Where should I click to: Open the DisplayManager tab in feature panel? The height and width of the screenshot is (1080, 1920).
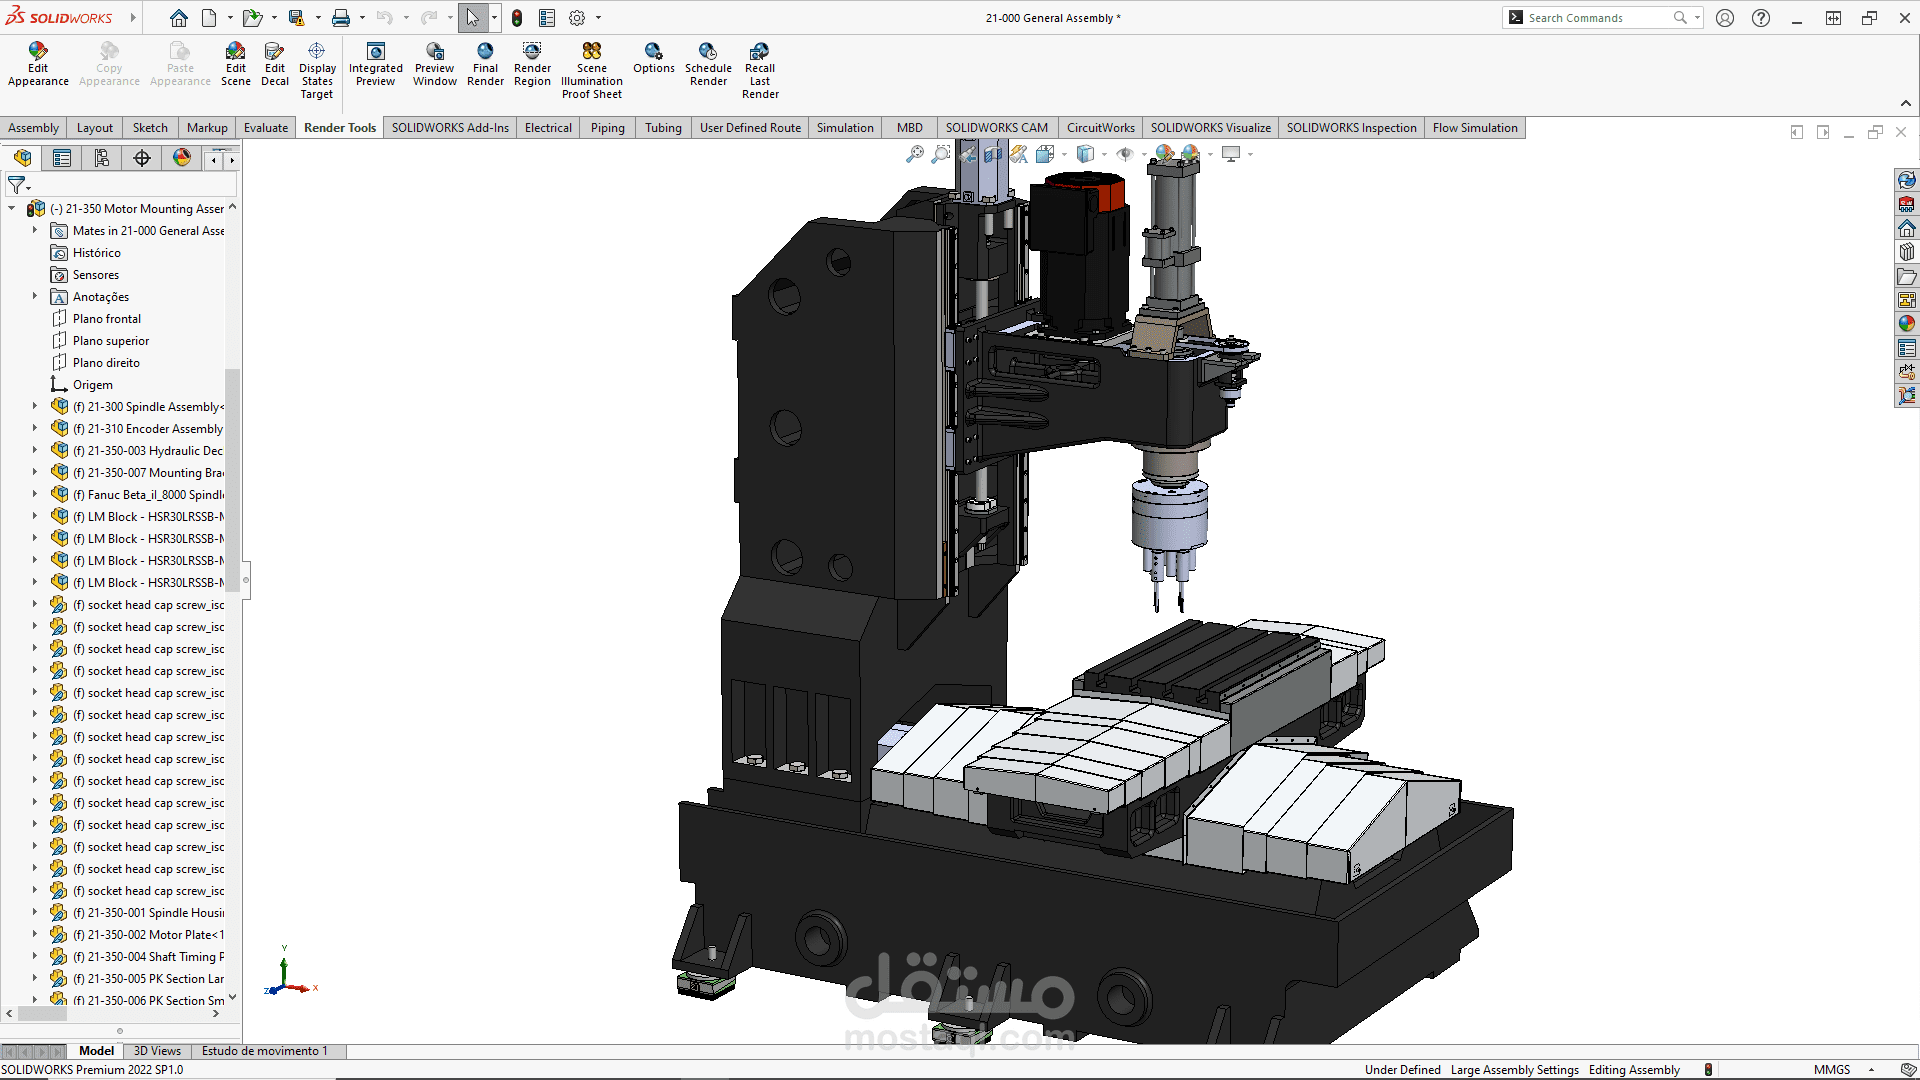181,158
